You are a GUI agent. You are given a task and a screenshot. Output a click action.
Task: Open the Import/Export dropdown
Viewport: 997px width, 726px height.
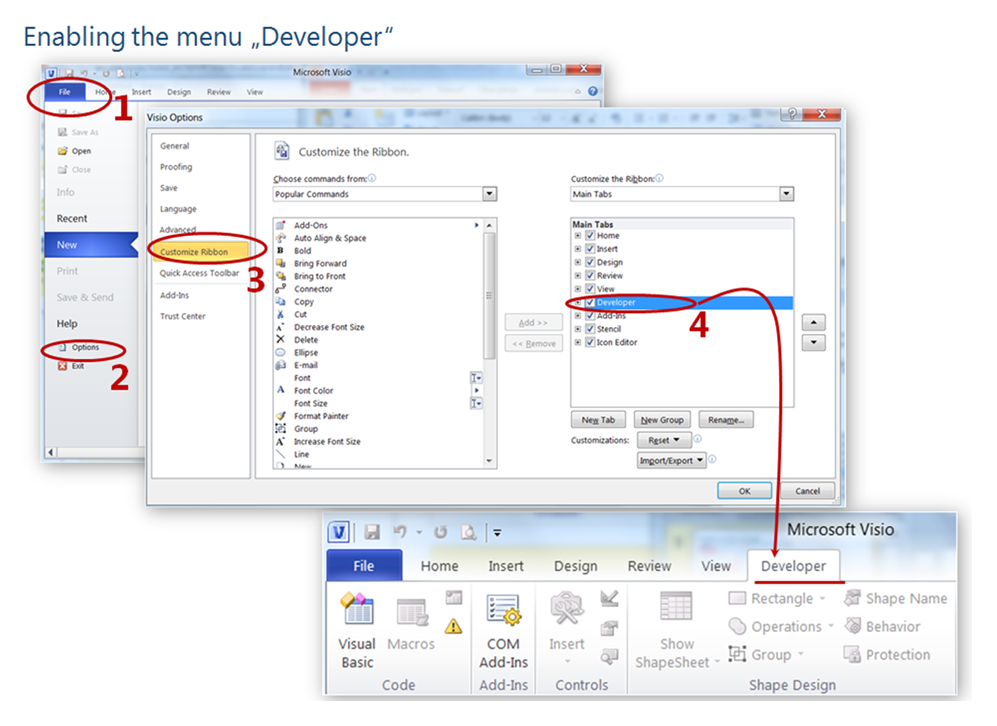[x=671, y=460]
